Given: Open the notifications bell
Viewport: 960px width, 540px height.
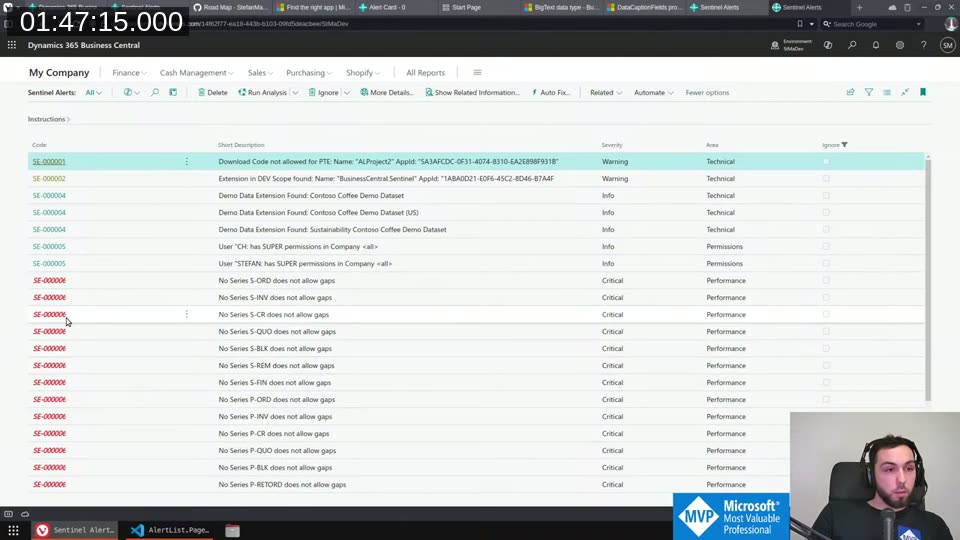Looking at the screenshot, I should [876, 45].
